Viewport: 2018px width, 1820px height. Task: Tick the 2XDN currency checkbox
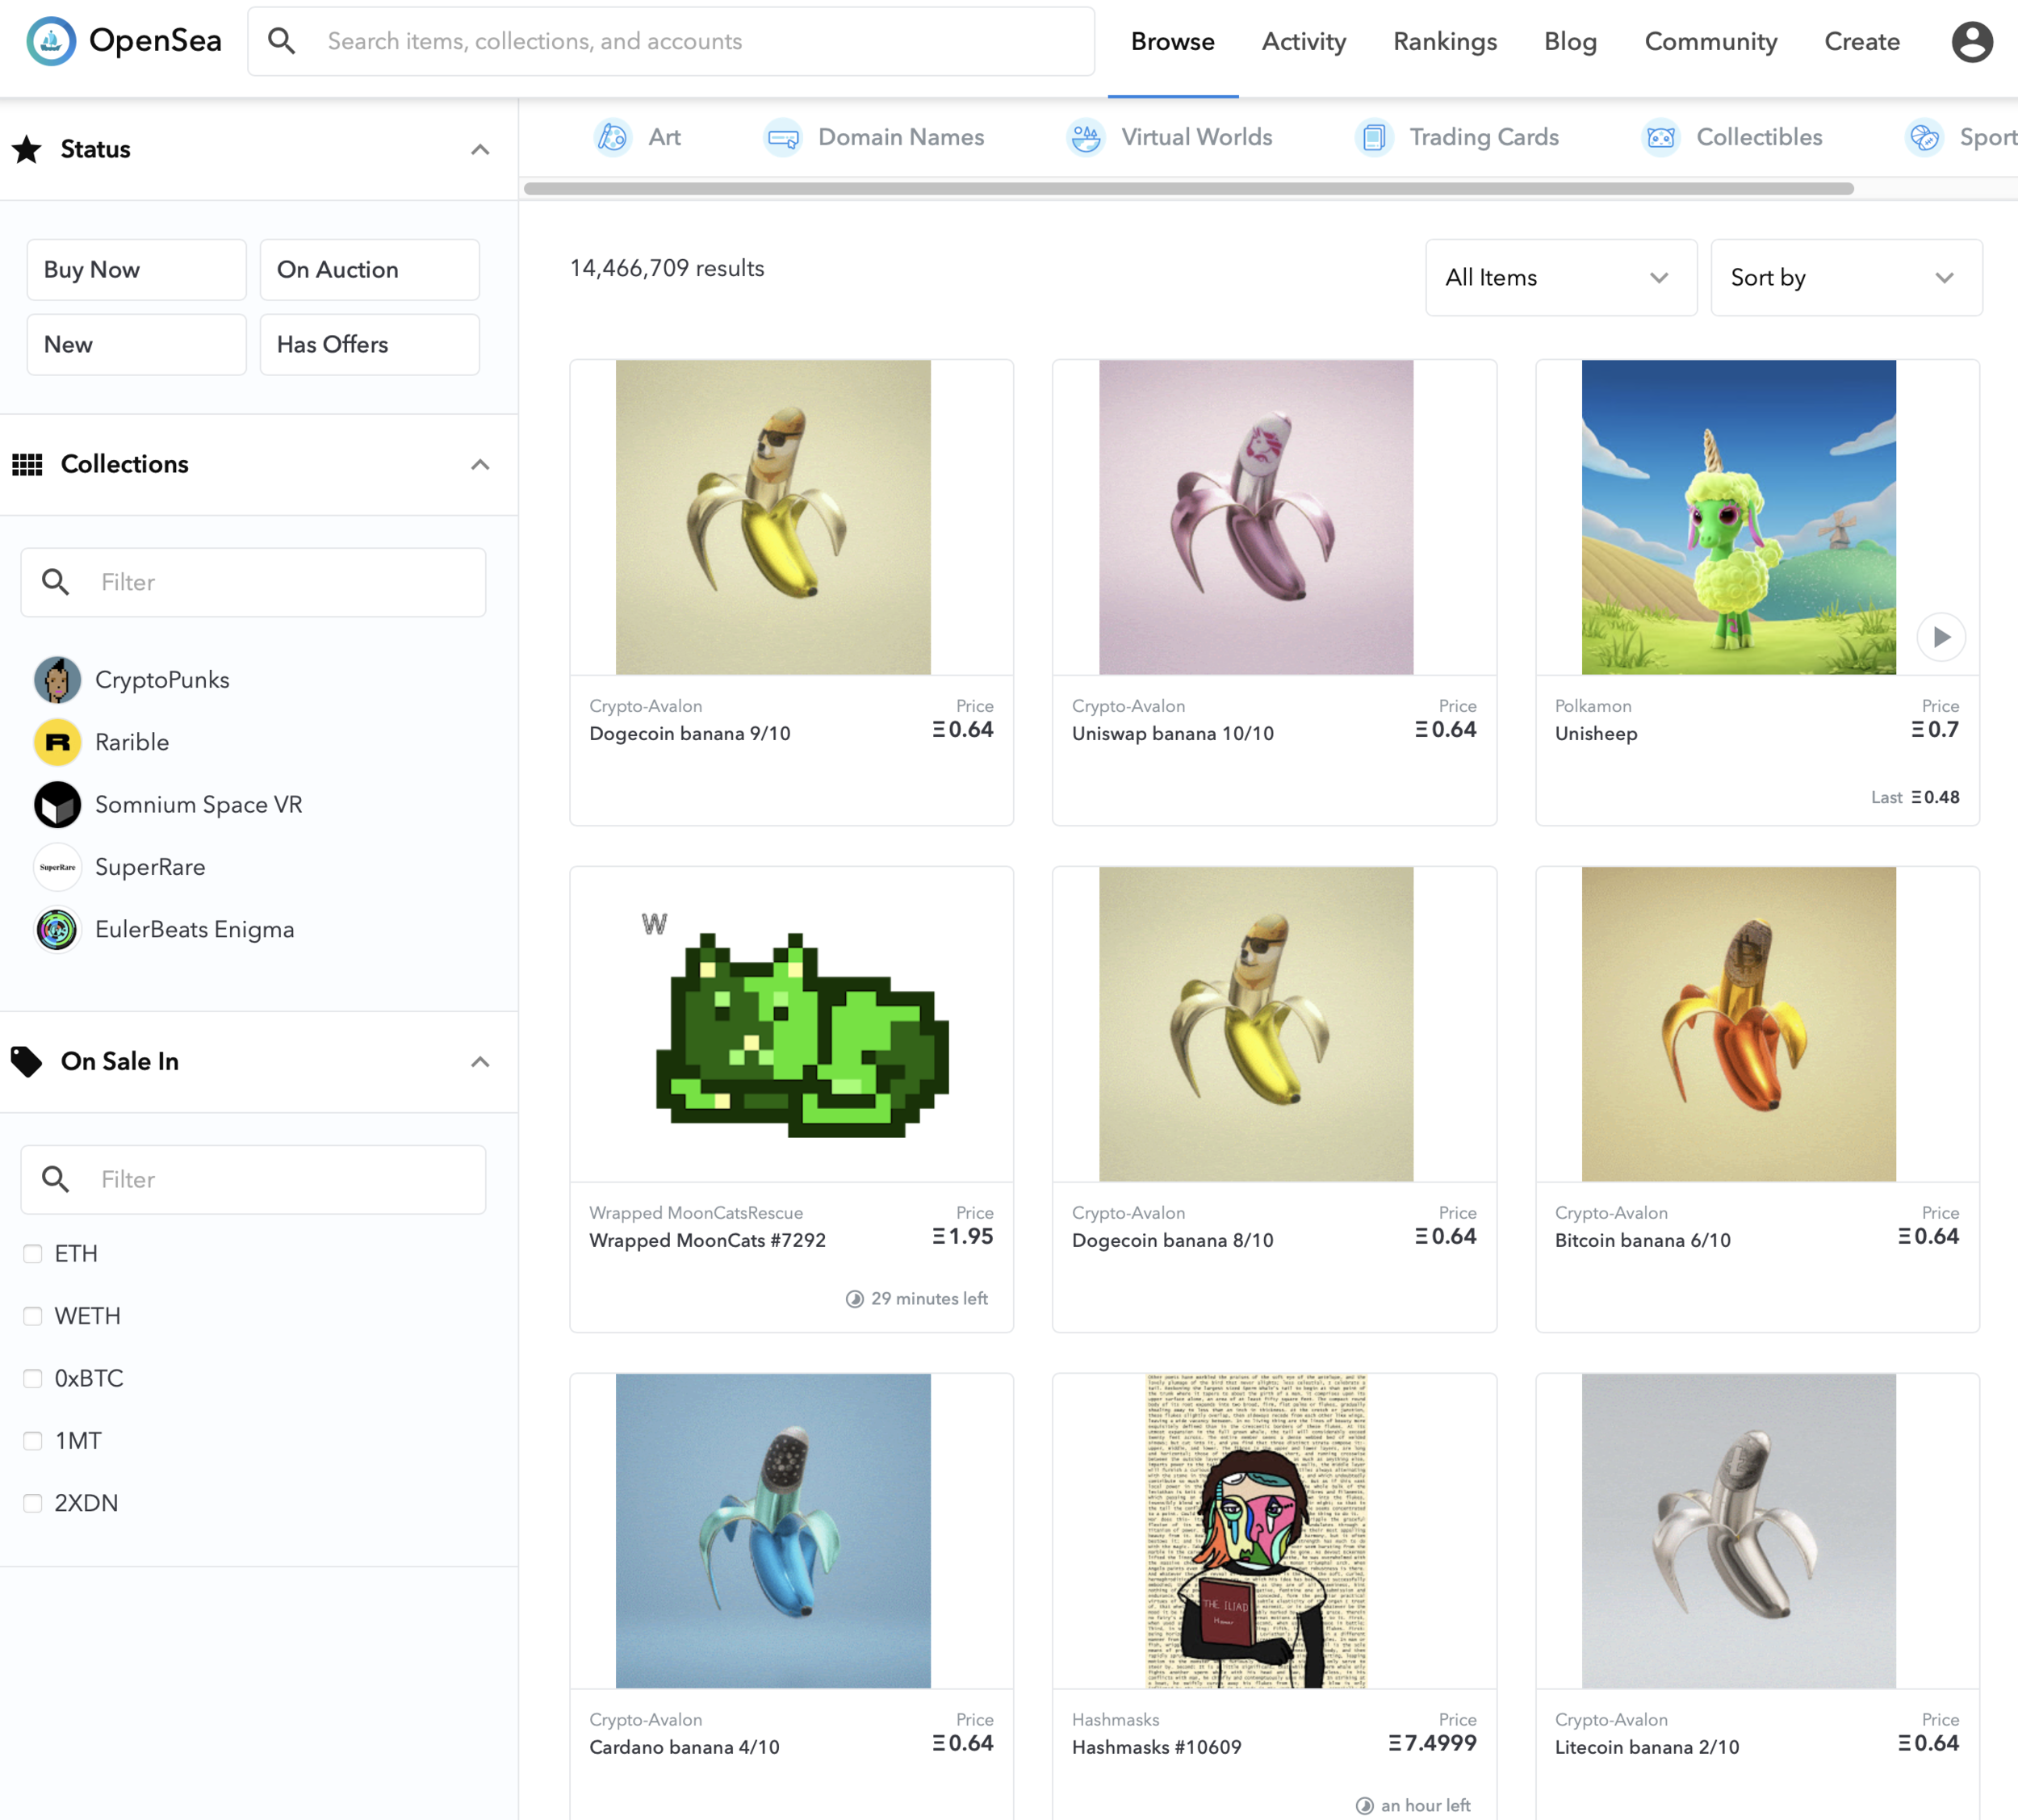coord(33,1503)
